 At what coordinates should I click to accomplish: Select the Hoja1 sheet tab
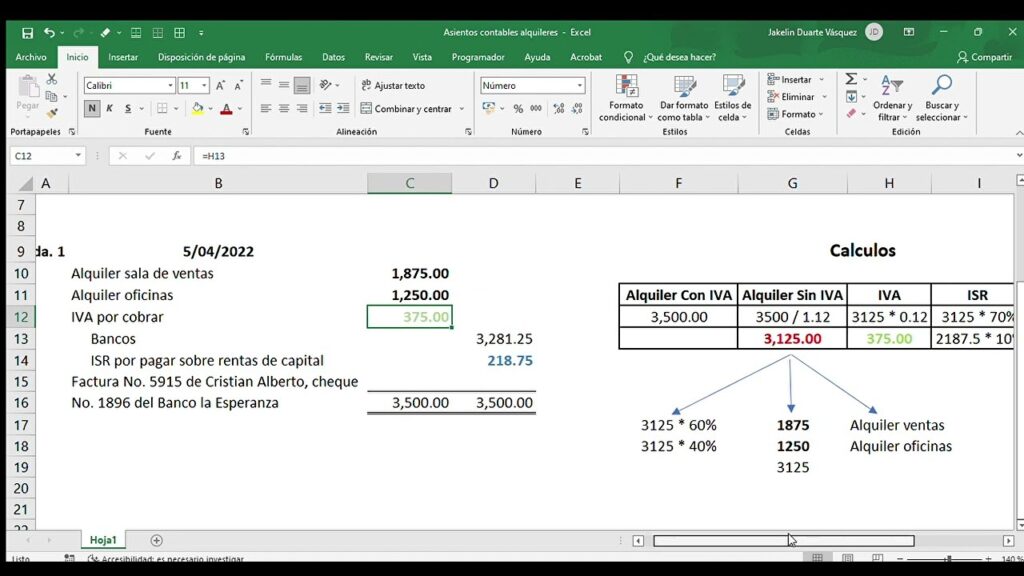103,540
